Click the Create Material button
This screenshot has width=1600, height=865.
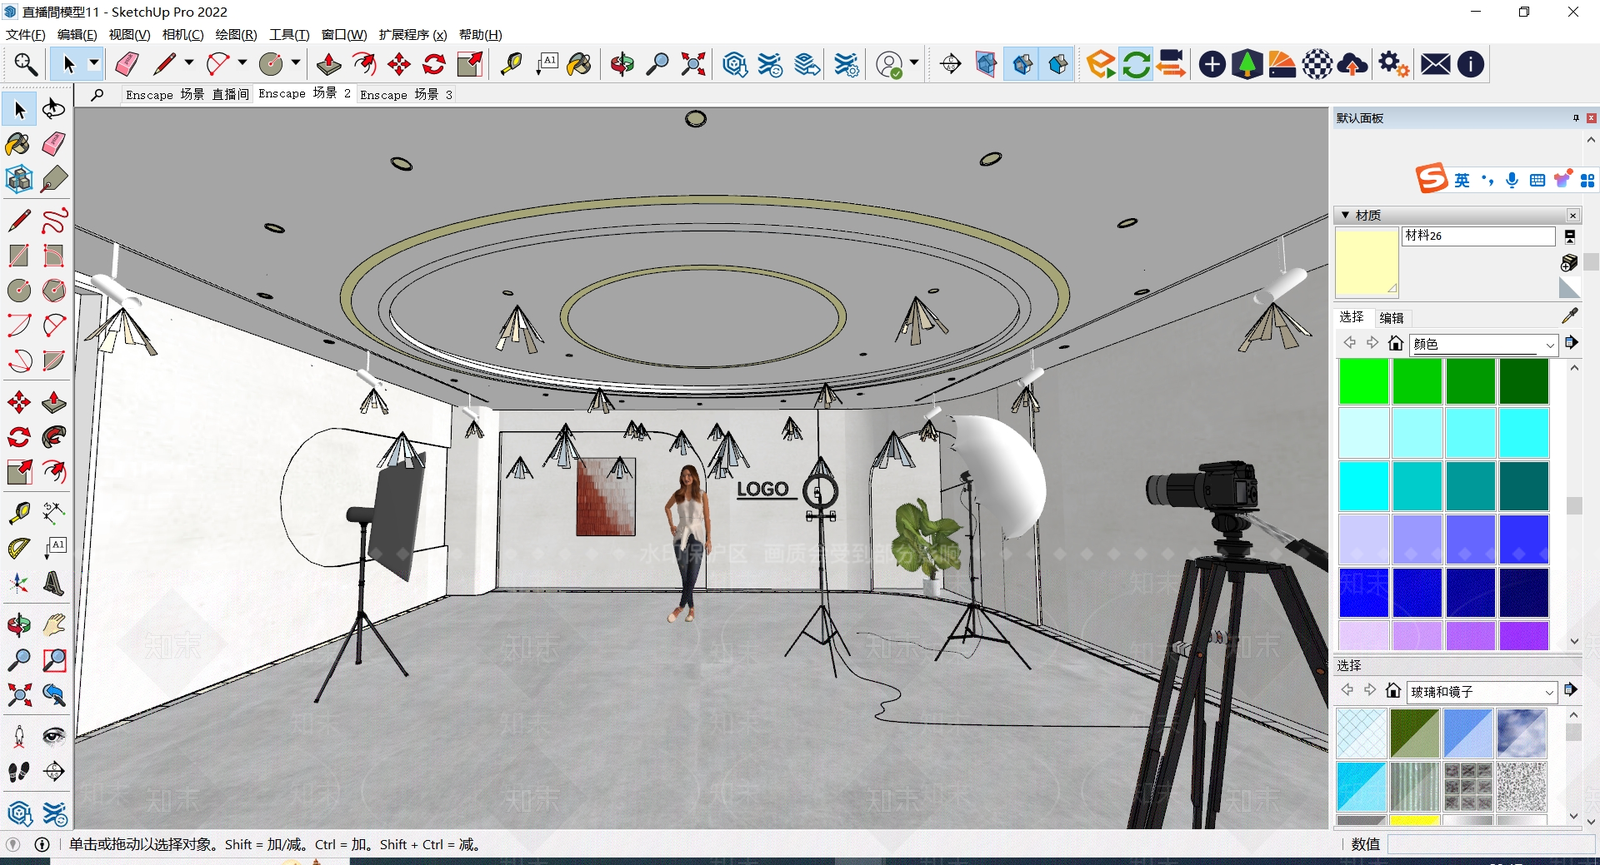pyautogui.click(x=1569, y=262)
